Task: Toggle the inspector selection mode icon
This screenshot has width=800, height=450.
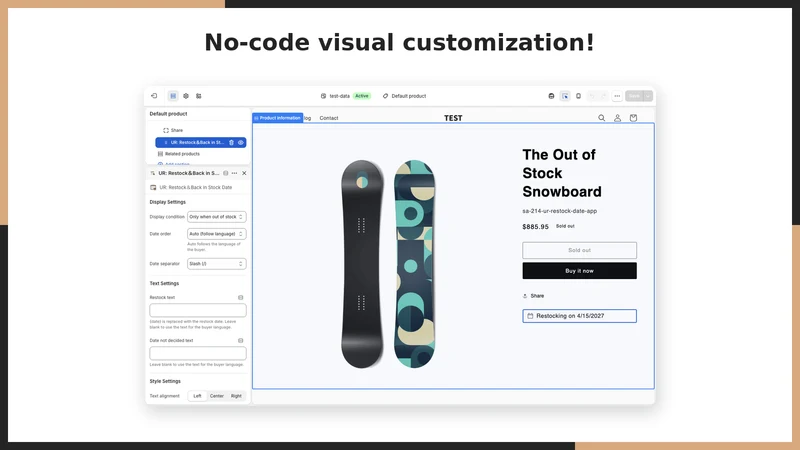Action: coord(565,96)
